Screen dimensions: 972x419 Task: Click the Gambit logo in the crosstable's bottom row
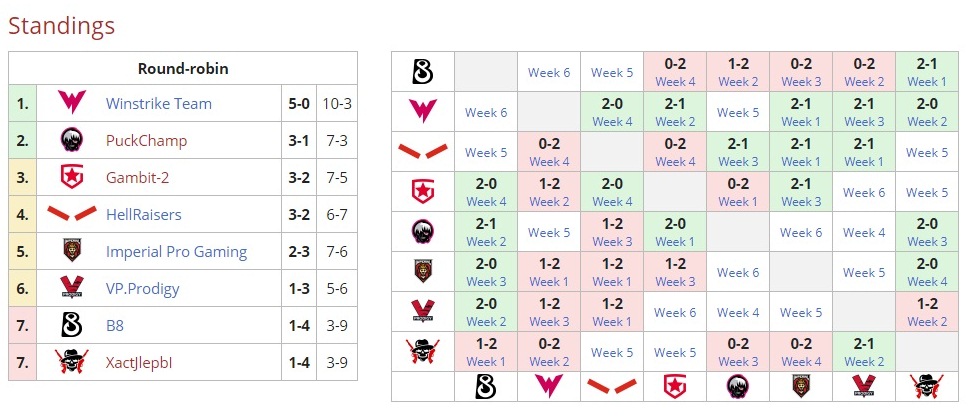[675, 386]
